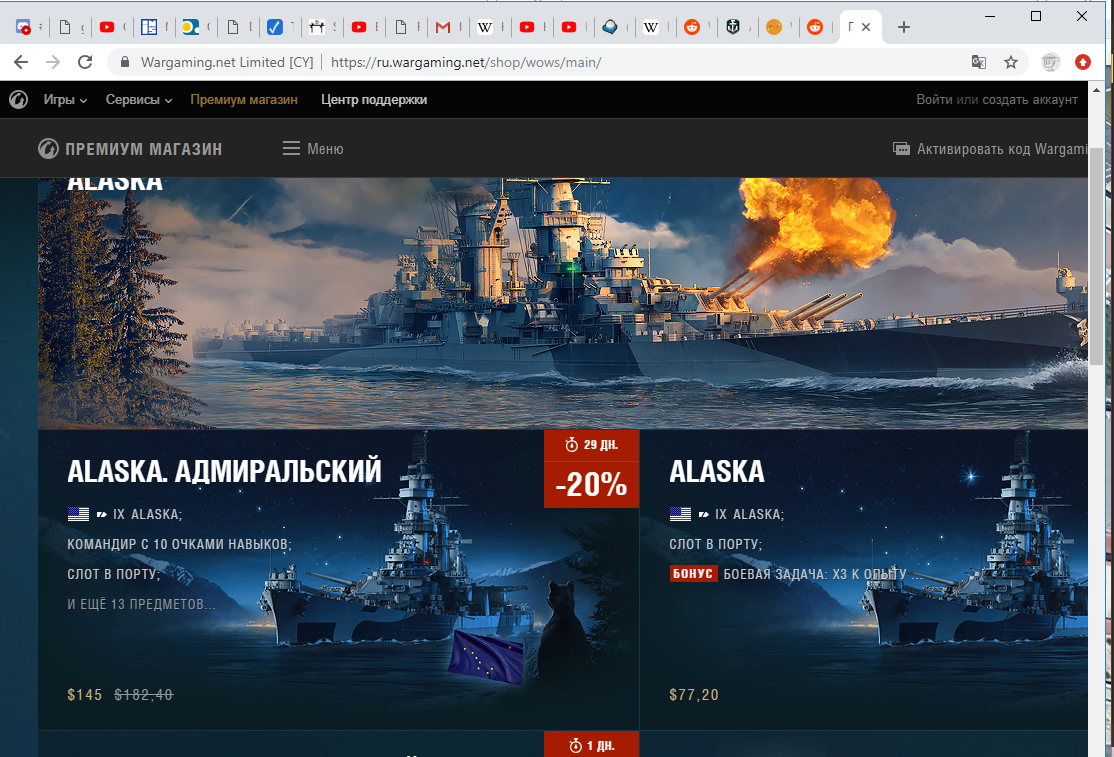1114x757 pixels.
Task: Open the hamburger Меню
Action: click(x=313, y=149)
